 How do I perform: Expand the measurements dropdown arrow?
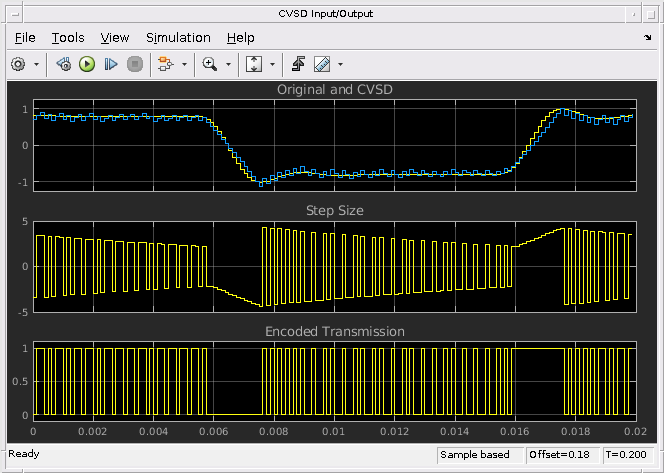(341, 64)
